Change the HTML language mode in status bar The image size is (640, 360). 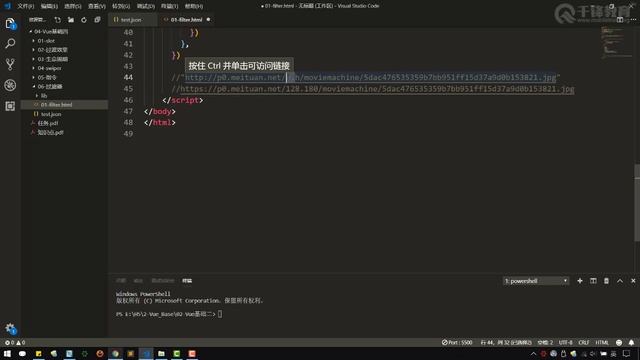(x=602, y=342)
